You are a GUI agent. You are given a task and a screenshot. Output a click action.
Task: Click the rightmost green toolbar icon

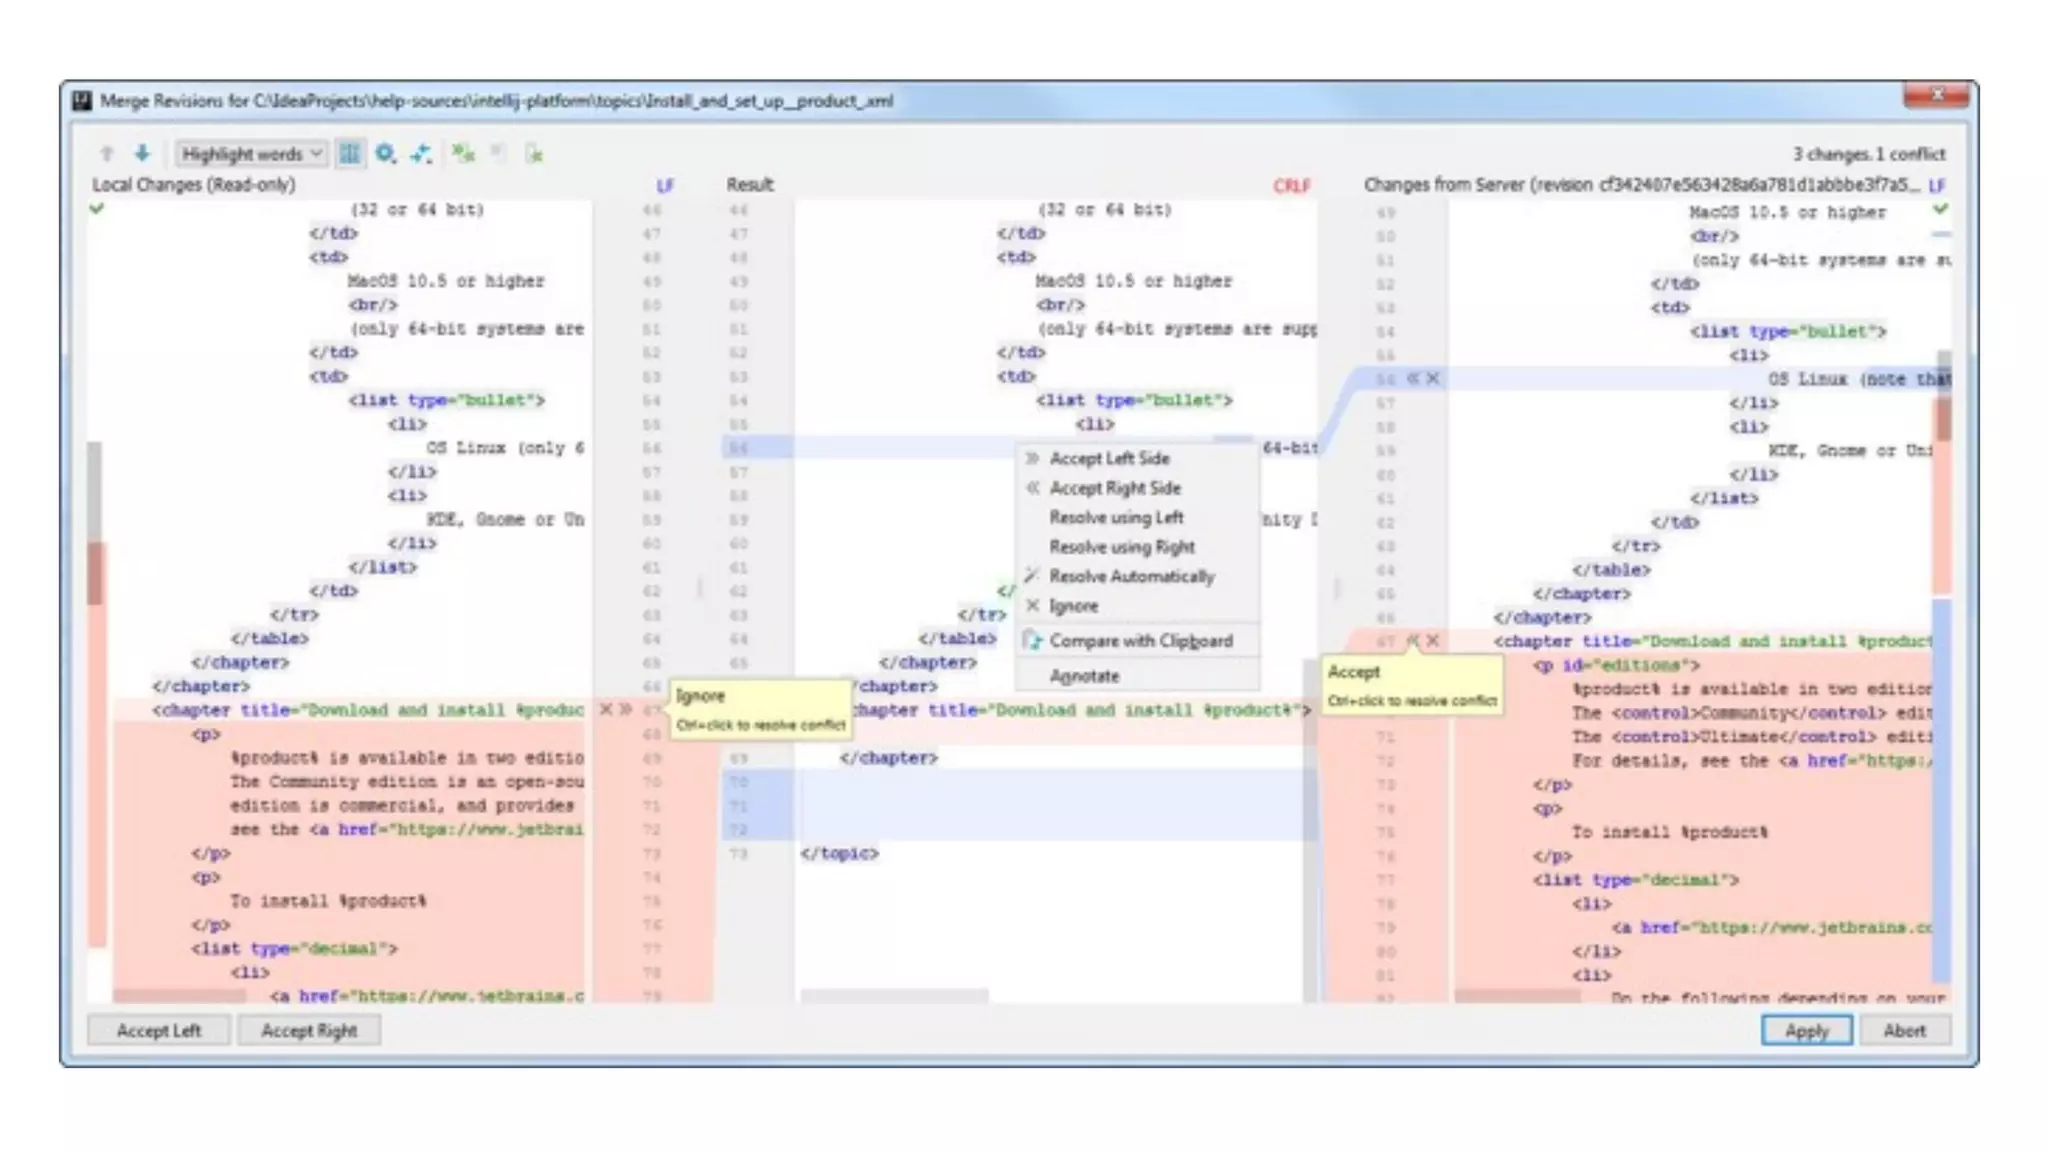[x=535, y=153]
